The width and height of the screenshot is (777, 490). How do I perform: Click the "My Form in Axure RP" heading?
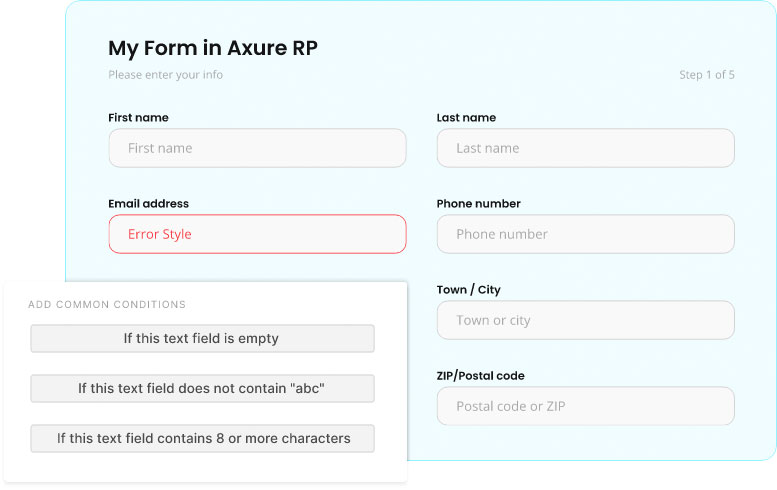tap(213, 49)
